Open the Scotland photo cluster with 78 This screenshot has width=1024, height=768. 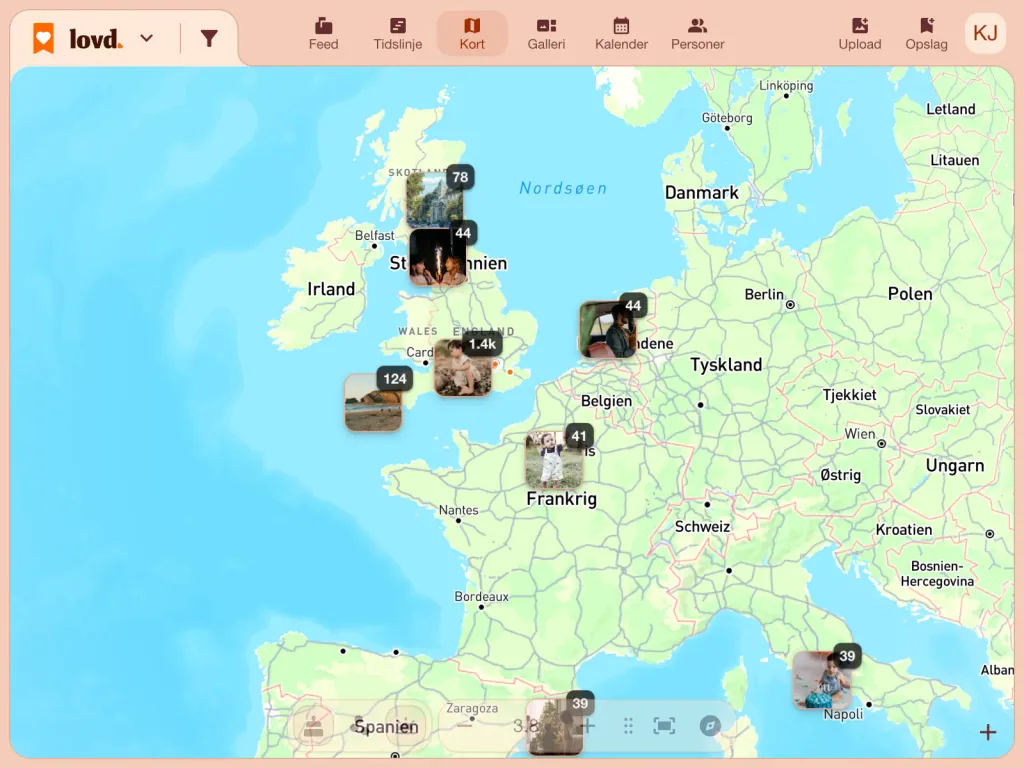coord(436,199)
